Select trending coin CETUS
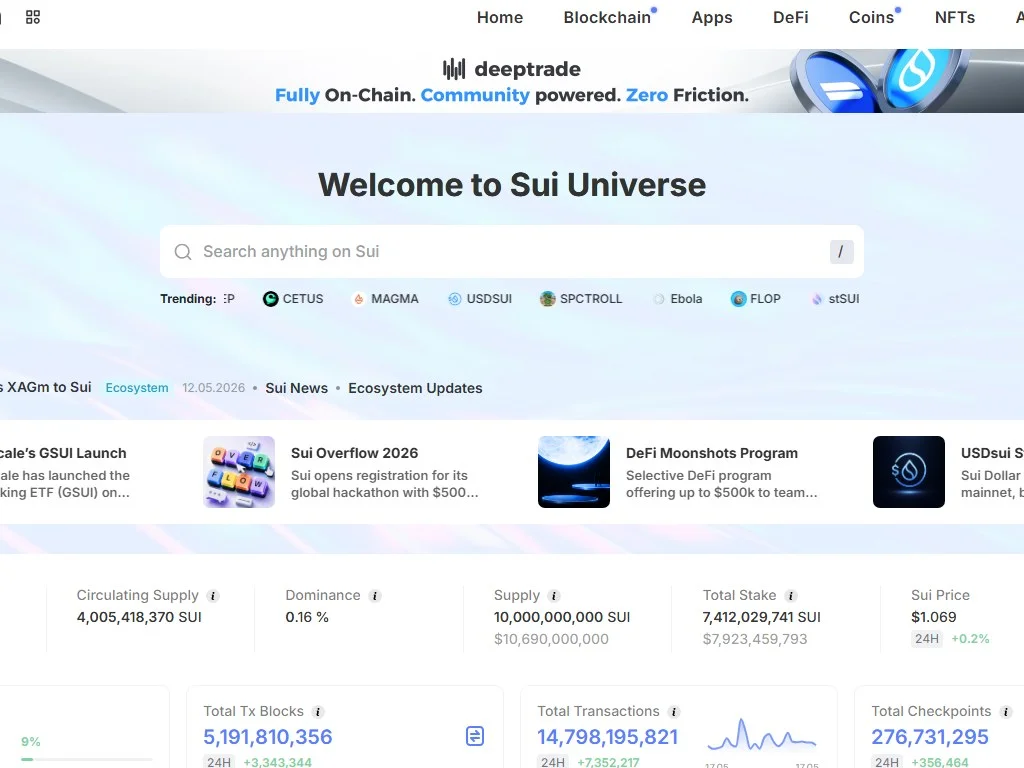The image size is (1024, 768). [293, 298]
